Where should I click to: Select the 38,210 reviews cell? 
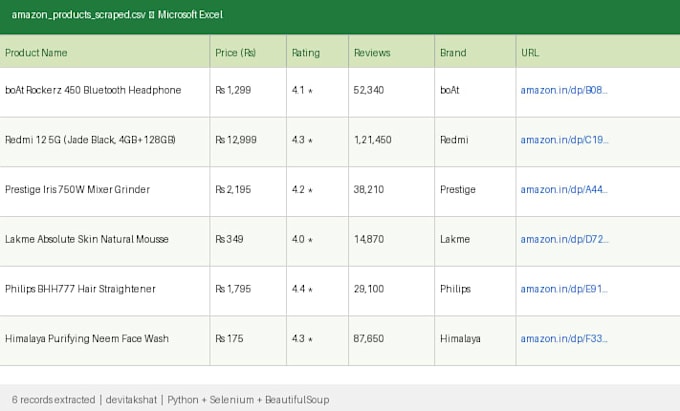click(x=392, y=192)
